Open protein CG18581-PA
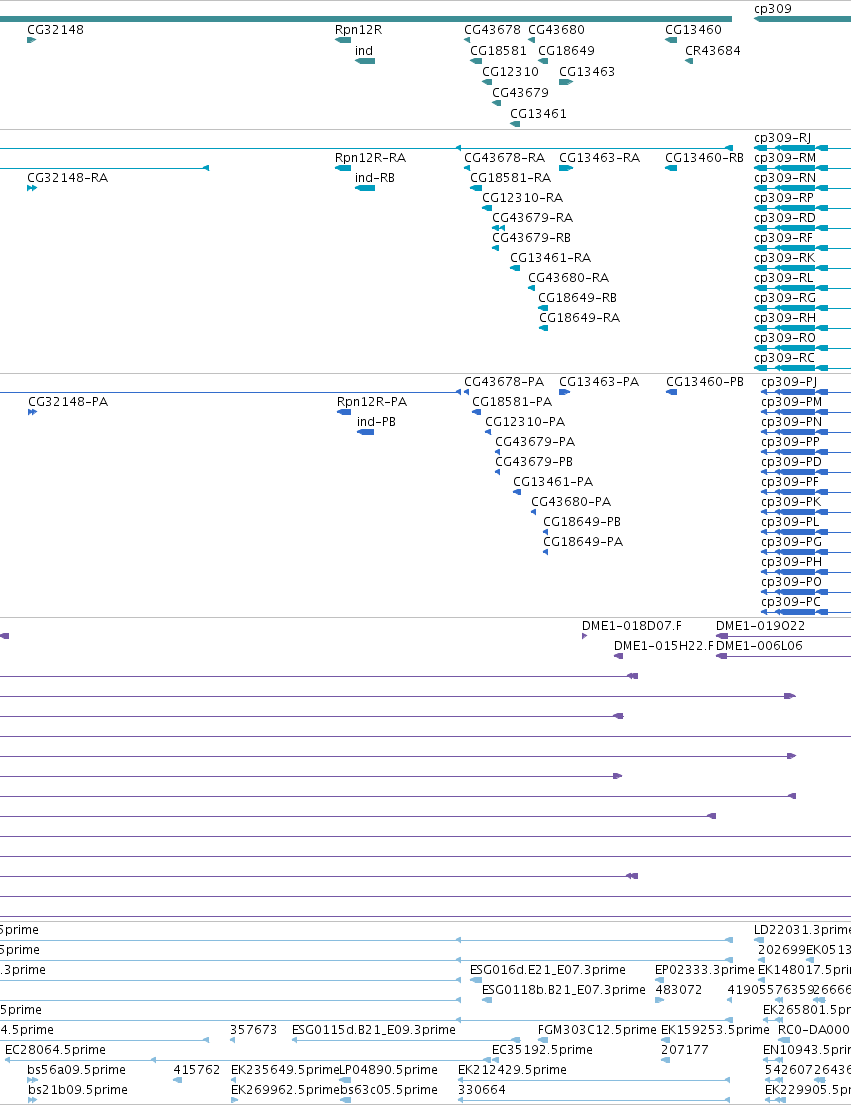Viewport: 851px width, 1105px height. coord(512,402)
